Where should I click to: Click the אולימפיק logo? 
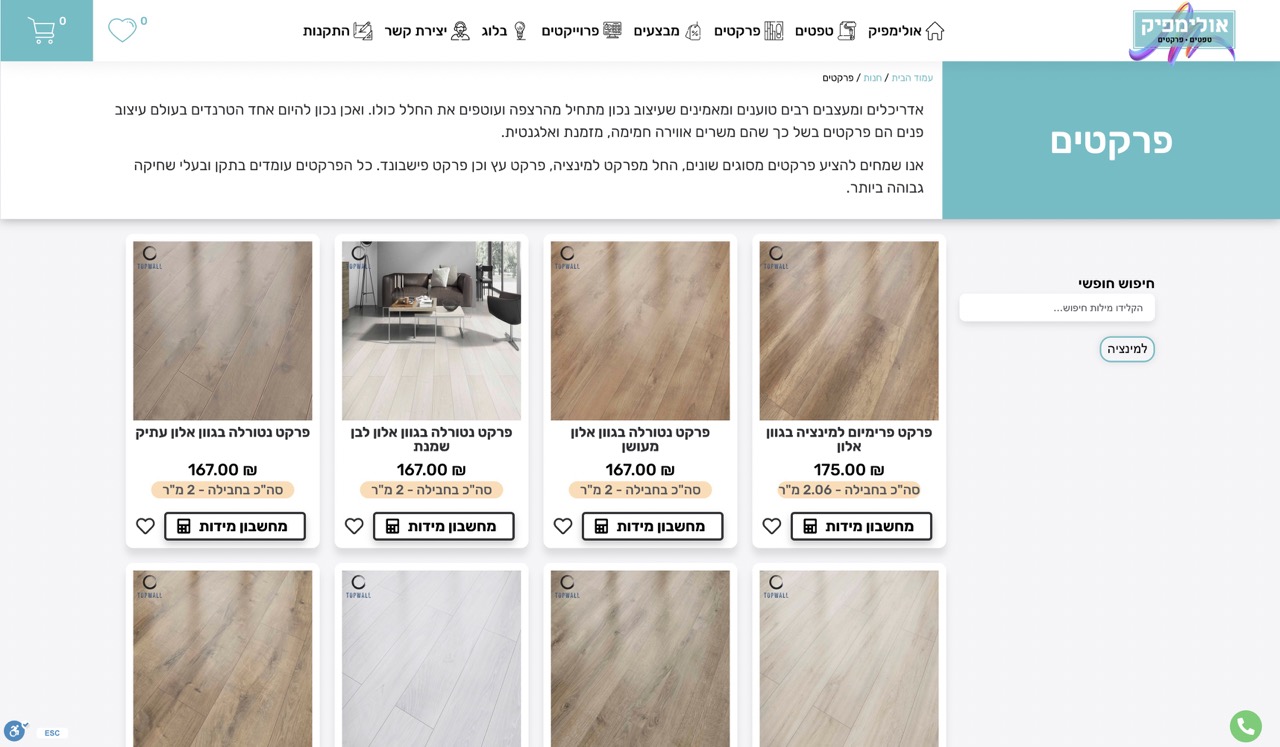tap(1182, 32)
